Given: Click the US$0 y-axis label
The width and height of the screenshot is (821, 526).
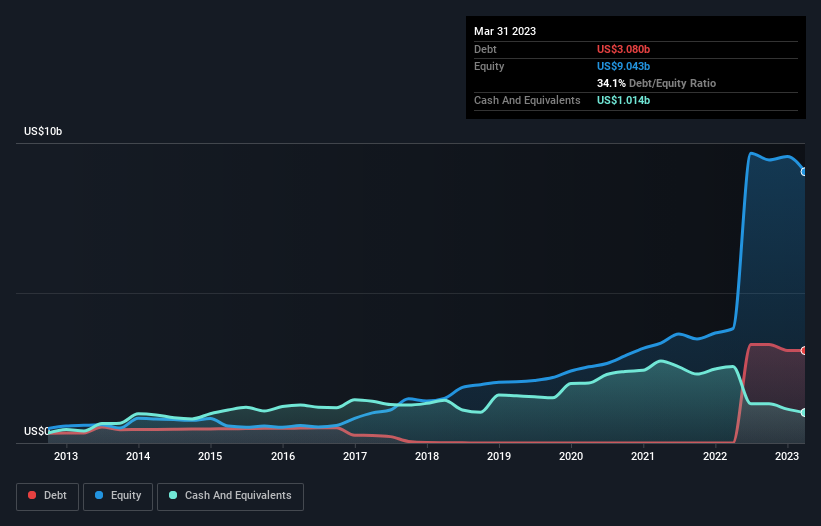Looking at the screenshot, I should [x=37, y=431].
